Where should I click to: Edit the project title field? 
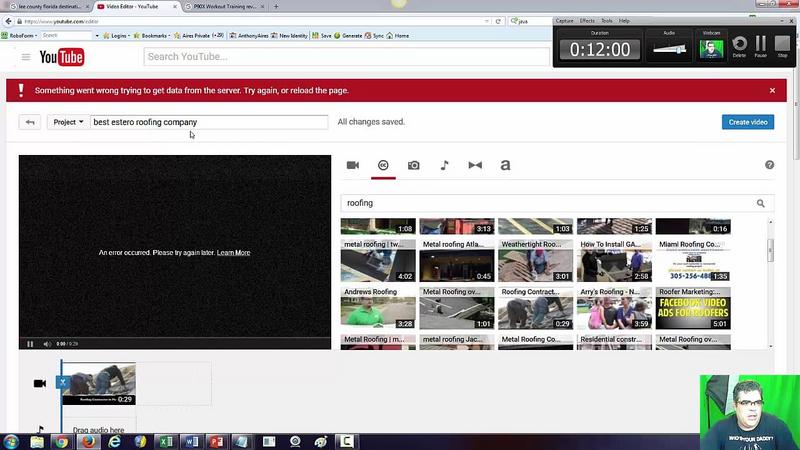[209, 122]
